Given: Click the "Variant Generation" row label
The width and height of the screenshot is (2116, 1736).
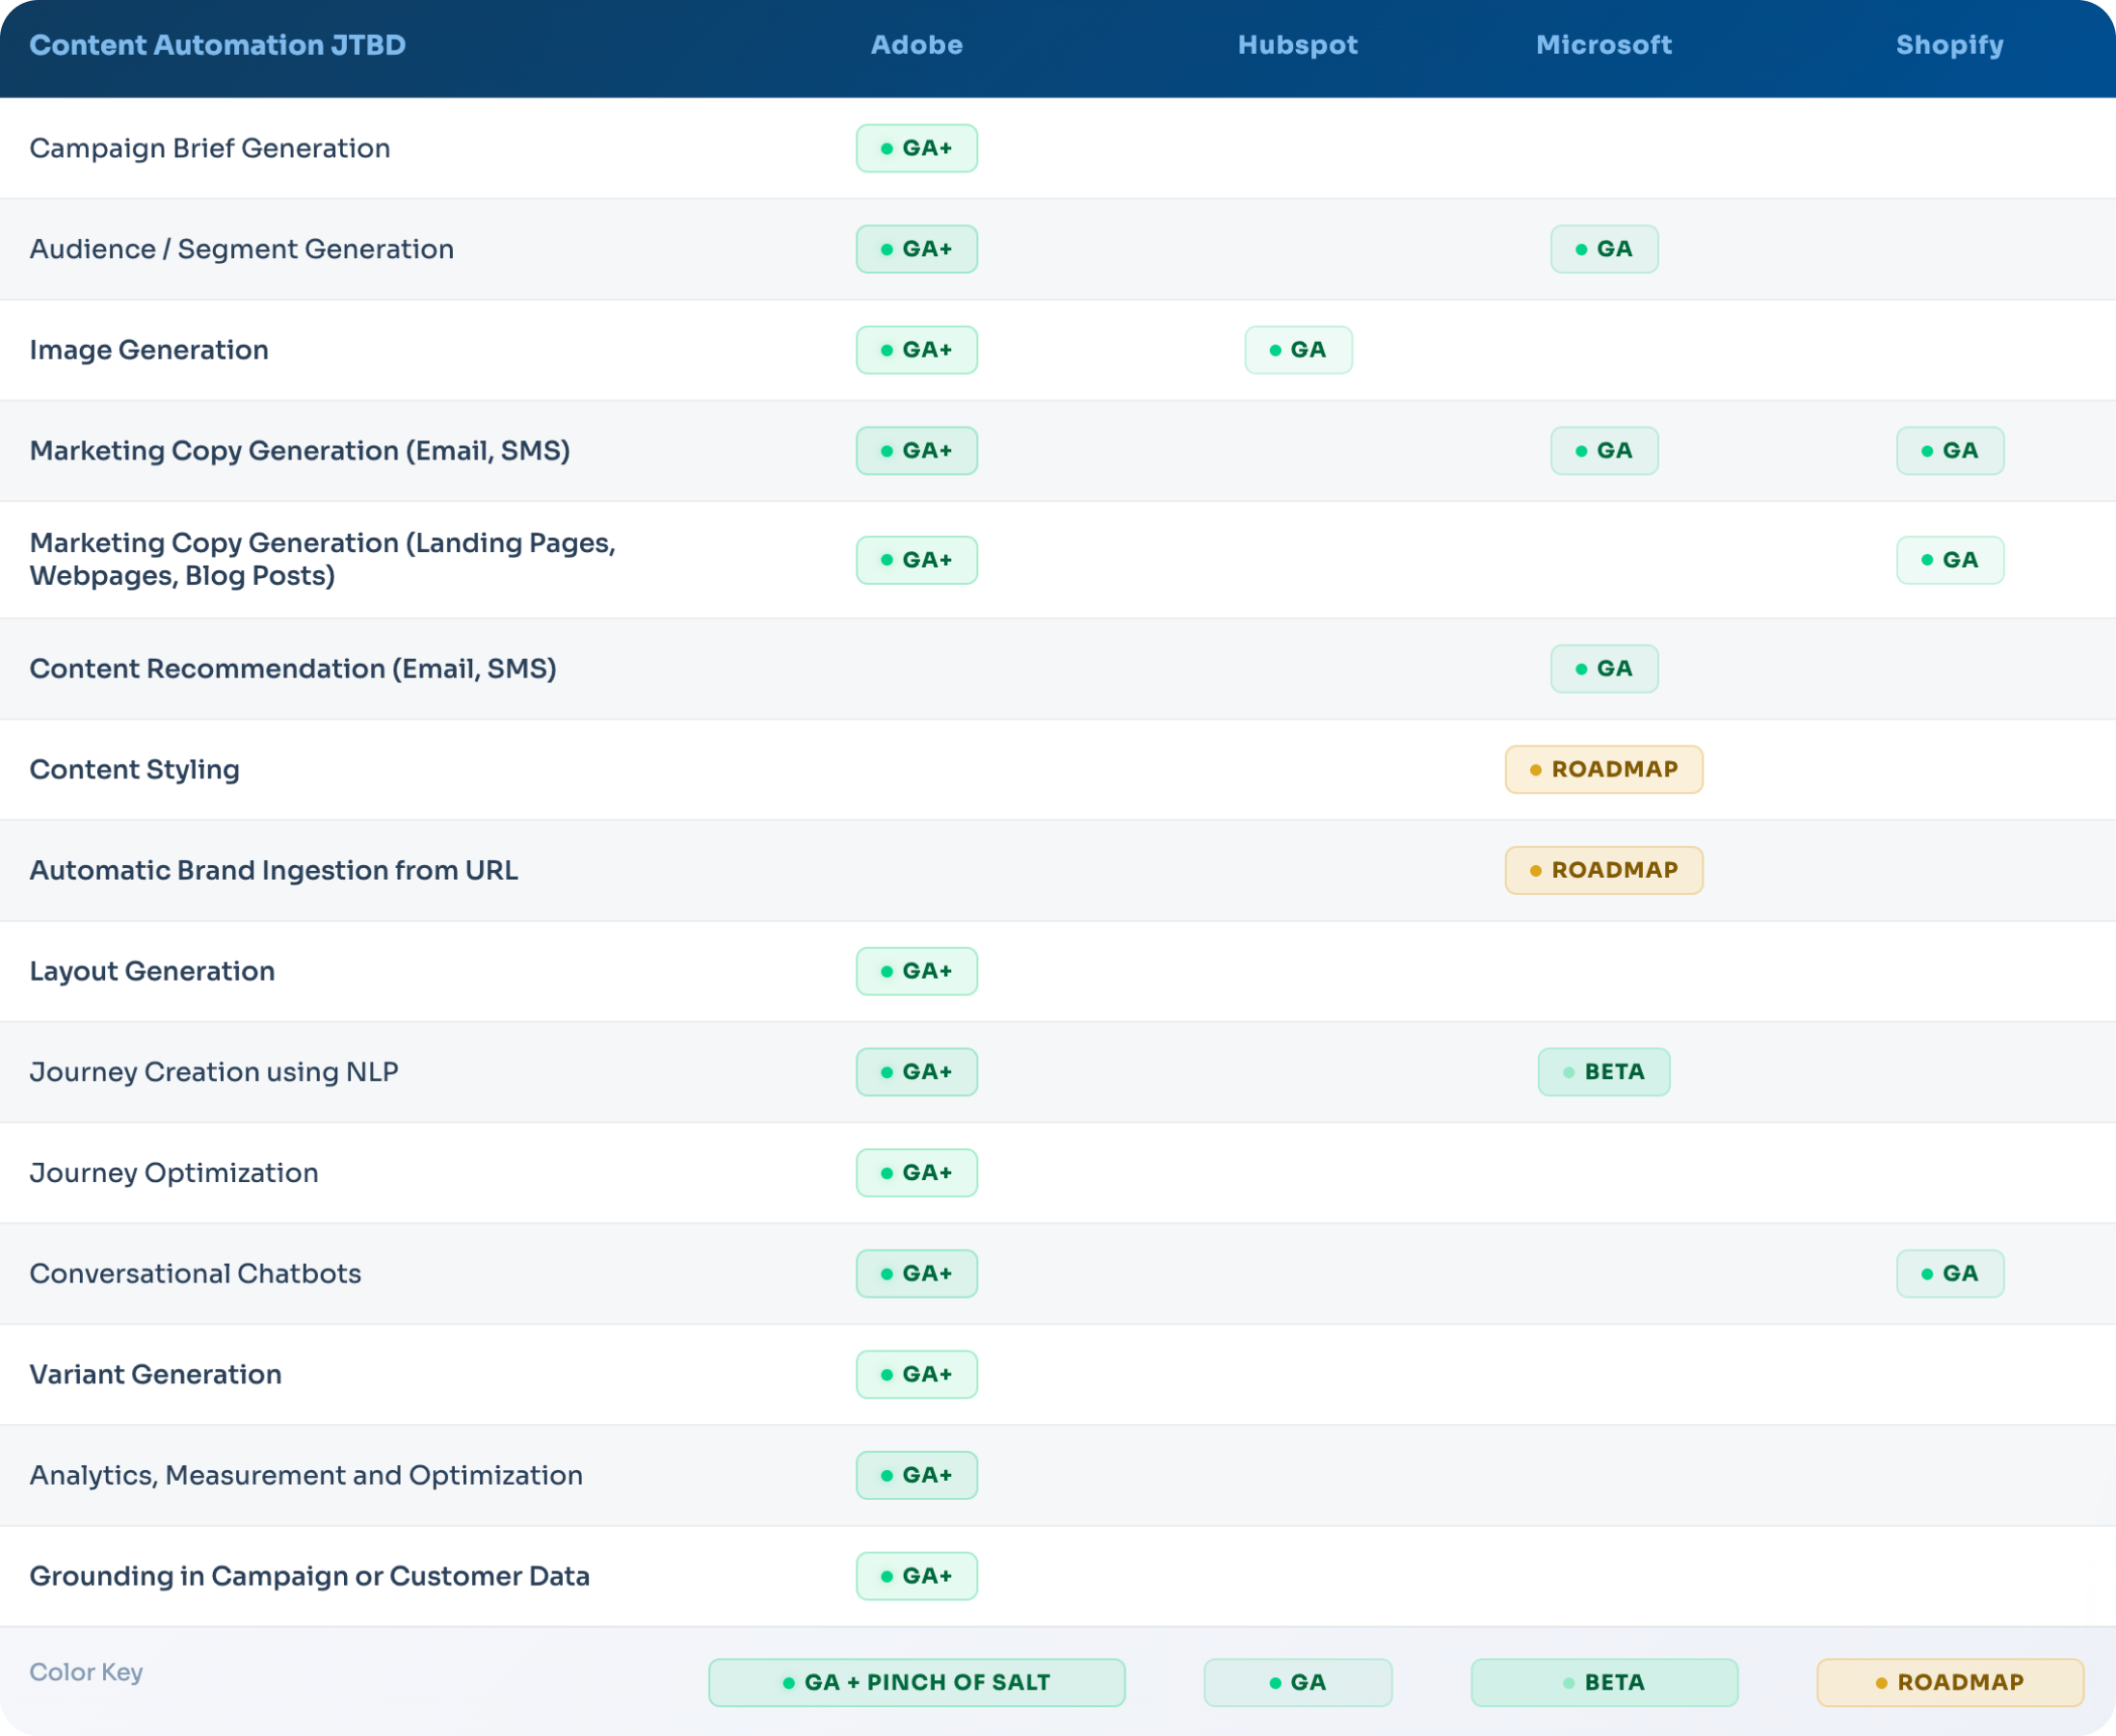Looking at the screenshot, I should (x=155, y=1375).
